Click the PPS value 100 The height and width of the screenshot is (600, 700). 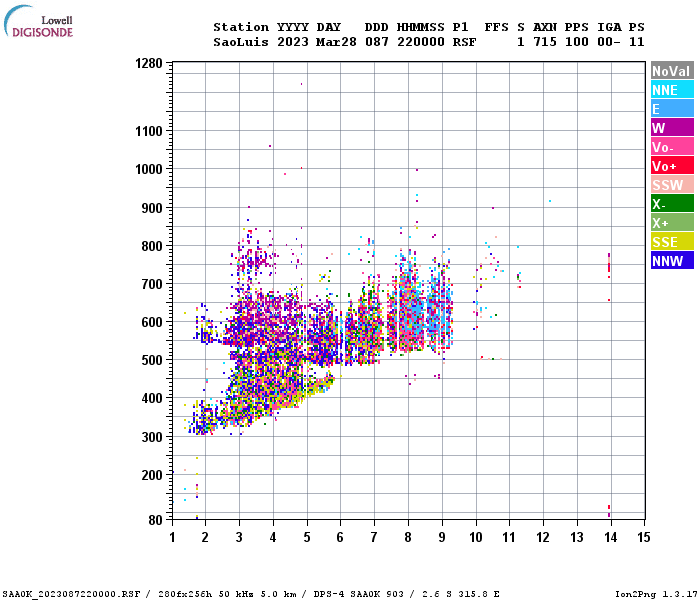[x=577, y=42]
